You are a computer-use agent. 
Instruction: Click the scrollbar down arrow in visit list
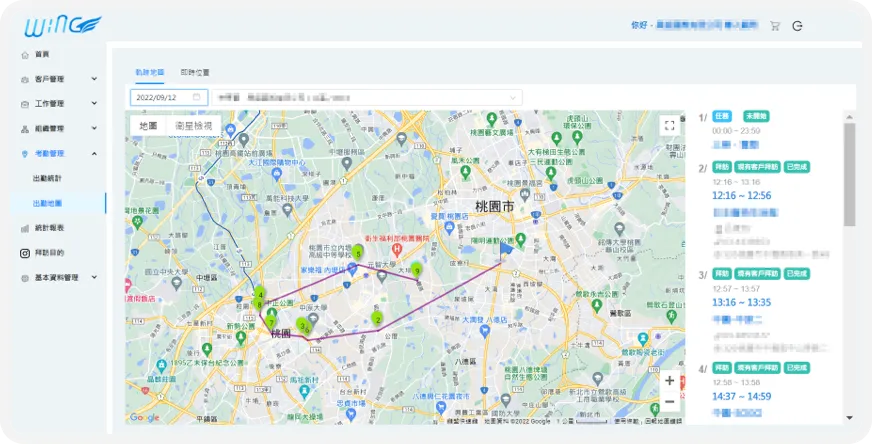[849, 418]
